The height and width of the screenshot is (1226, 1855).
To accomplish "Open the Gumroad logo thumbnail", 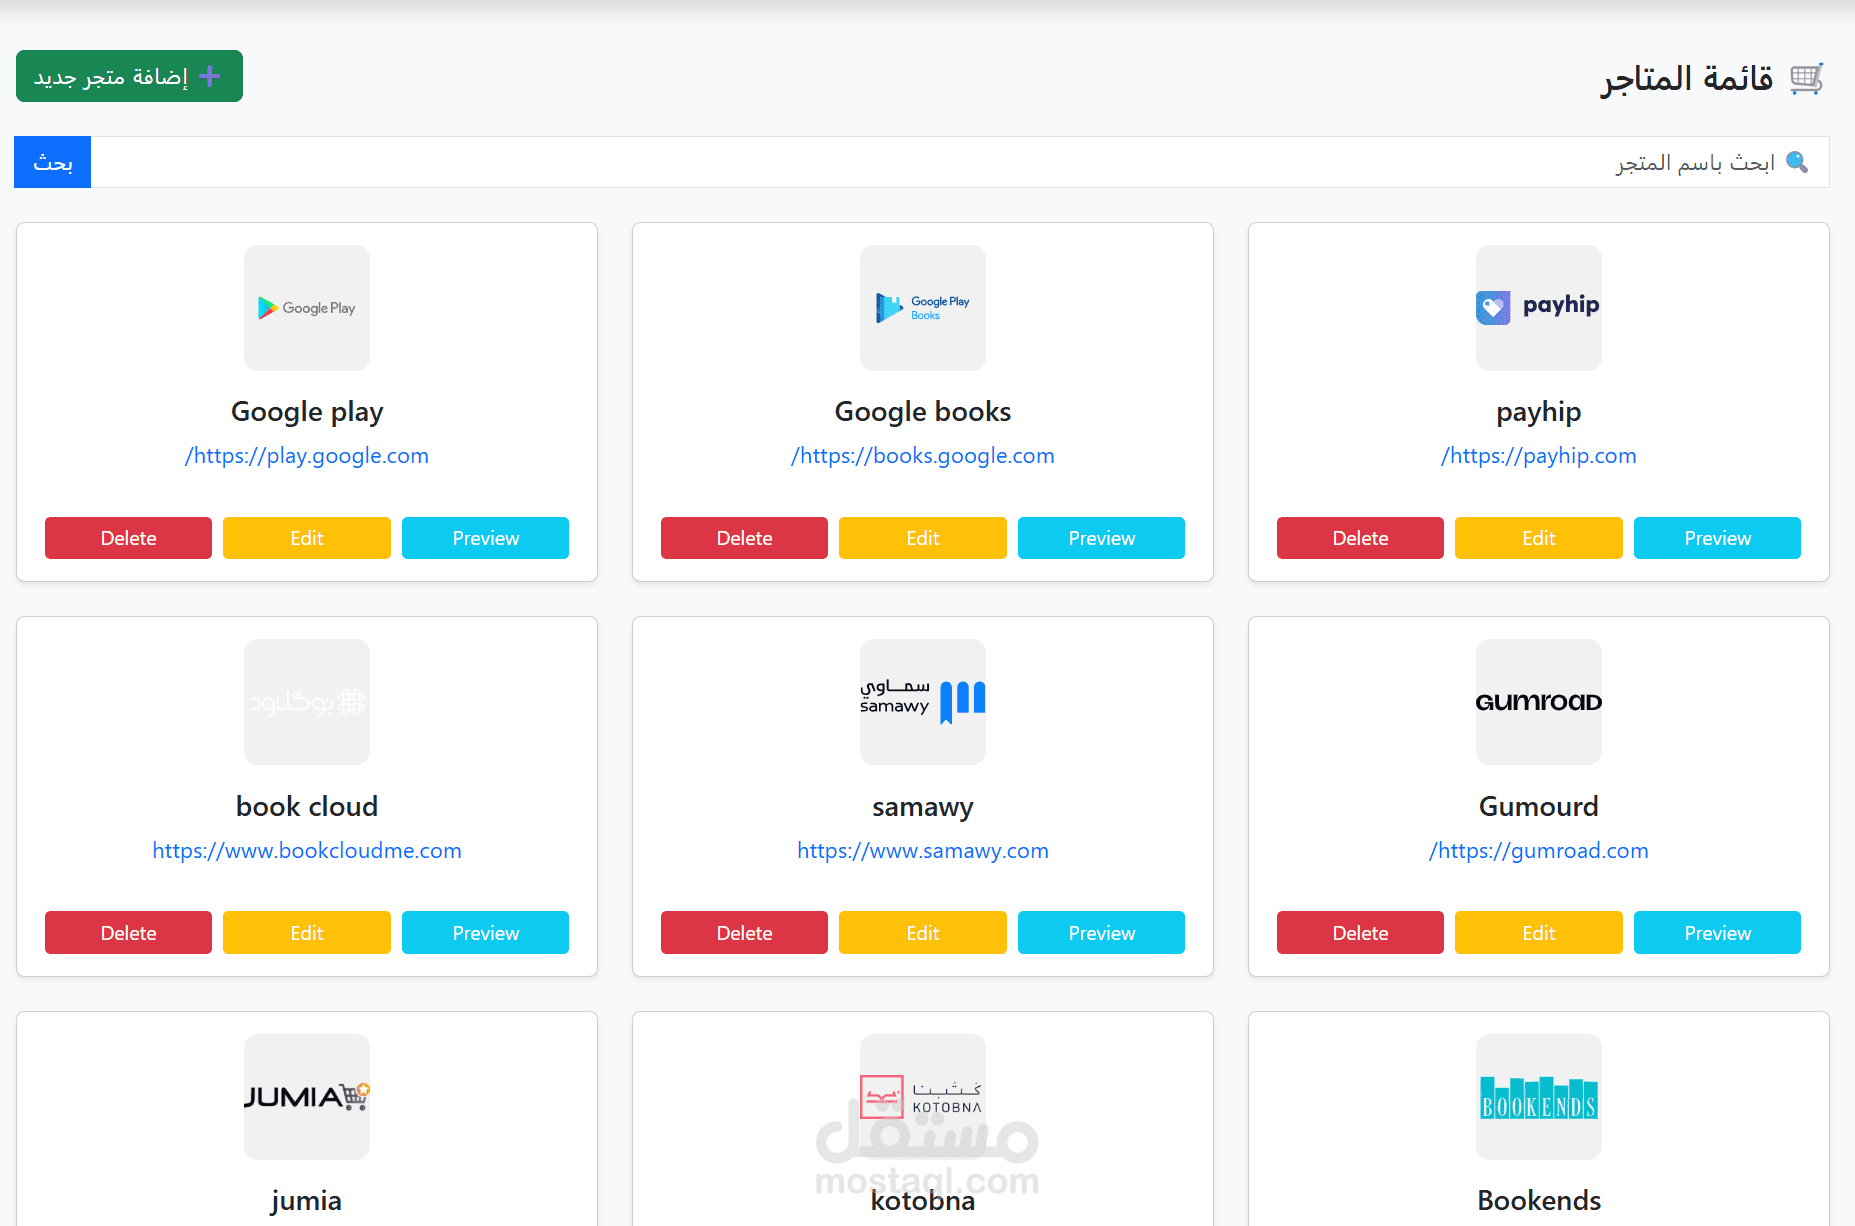I will point(1539,702).
